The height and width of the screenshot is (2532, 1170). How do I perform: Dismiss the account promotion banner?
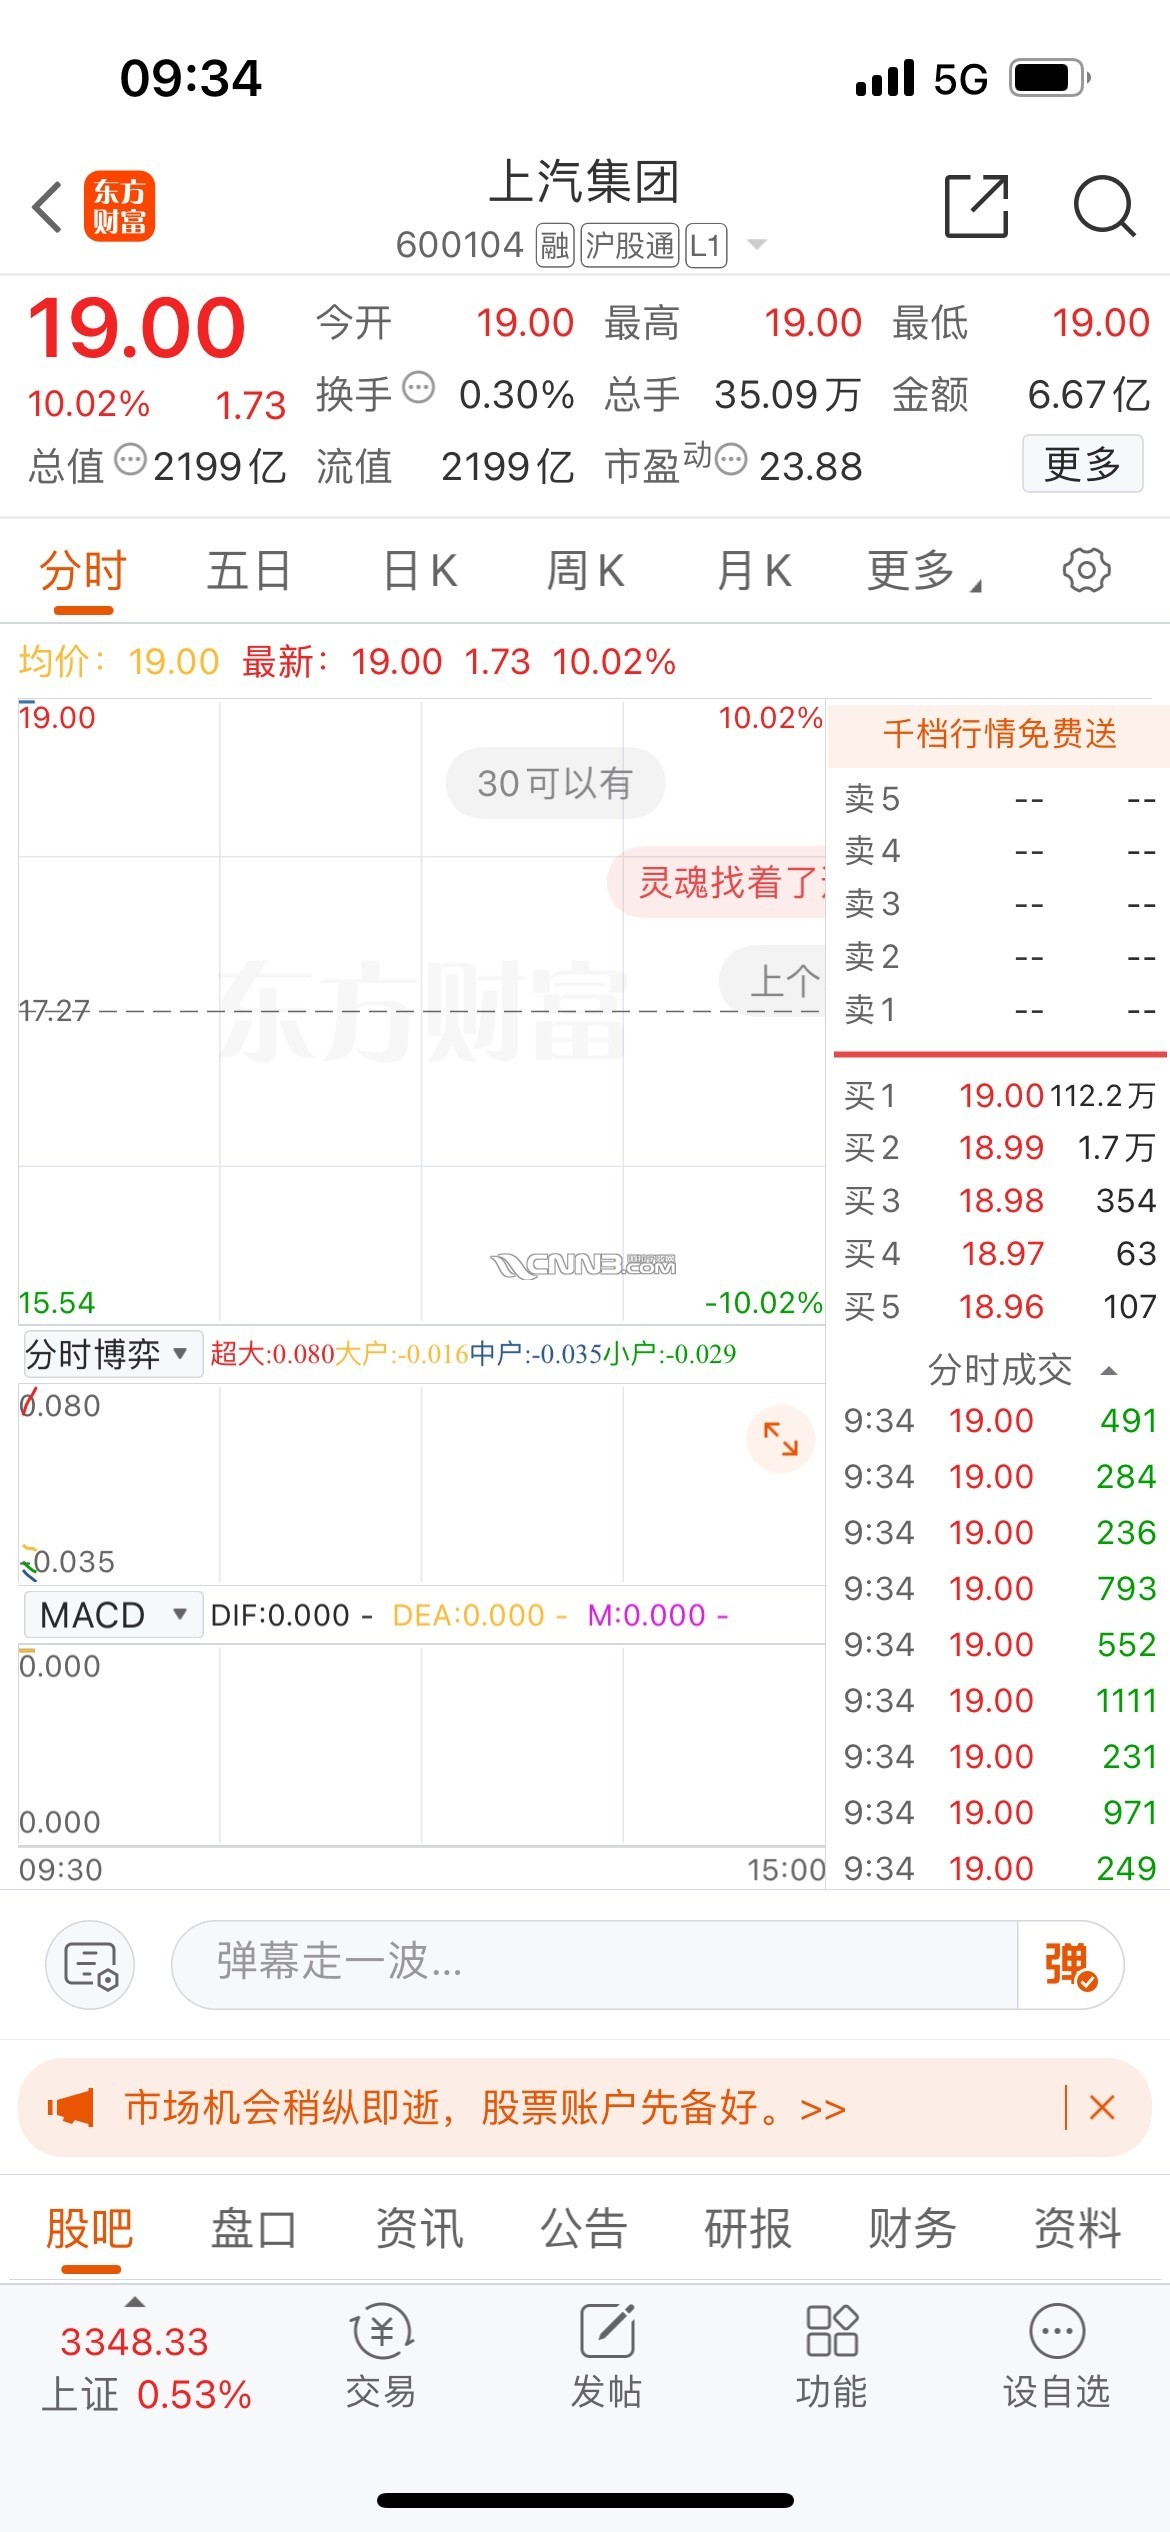[1102, 2107]
